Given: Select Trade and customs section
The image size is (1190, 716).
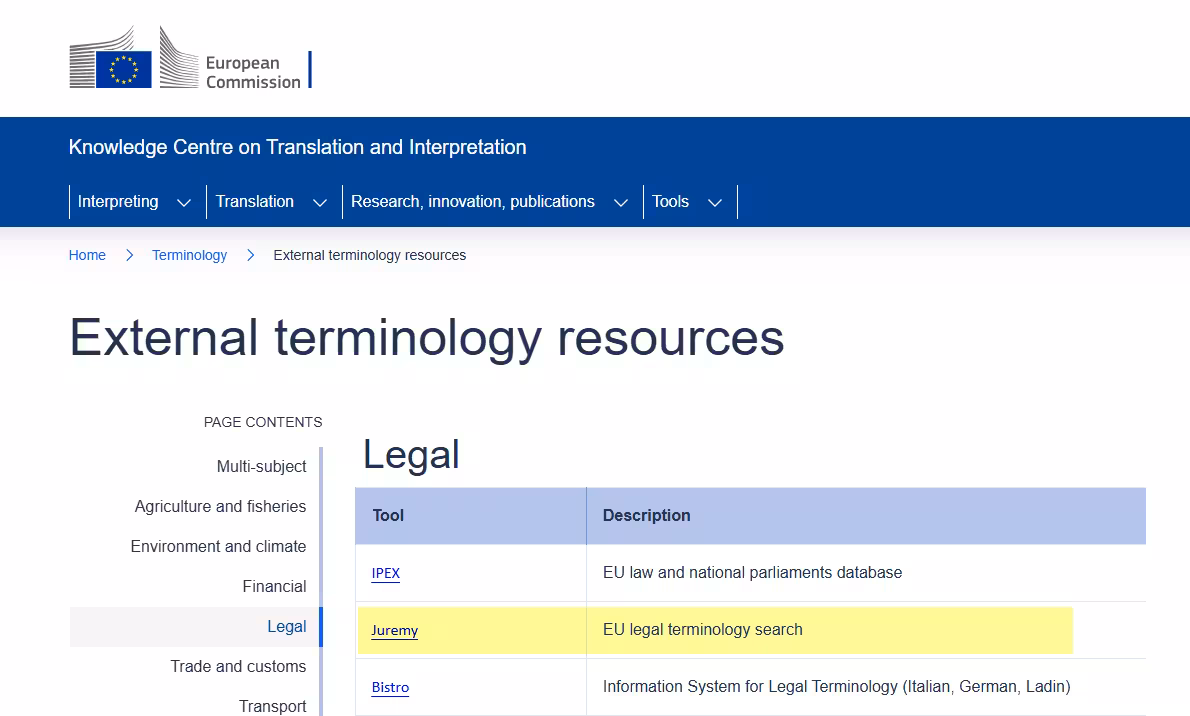Looking at the screenshot, I should tap(239, 666).
